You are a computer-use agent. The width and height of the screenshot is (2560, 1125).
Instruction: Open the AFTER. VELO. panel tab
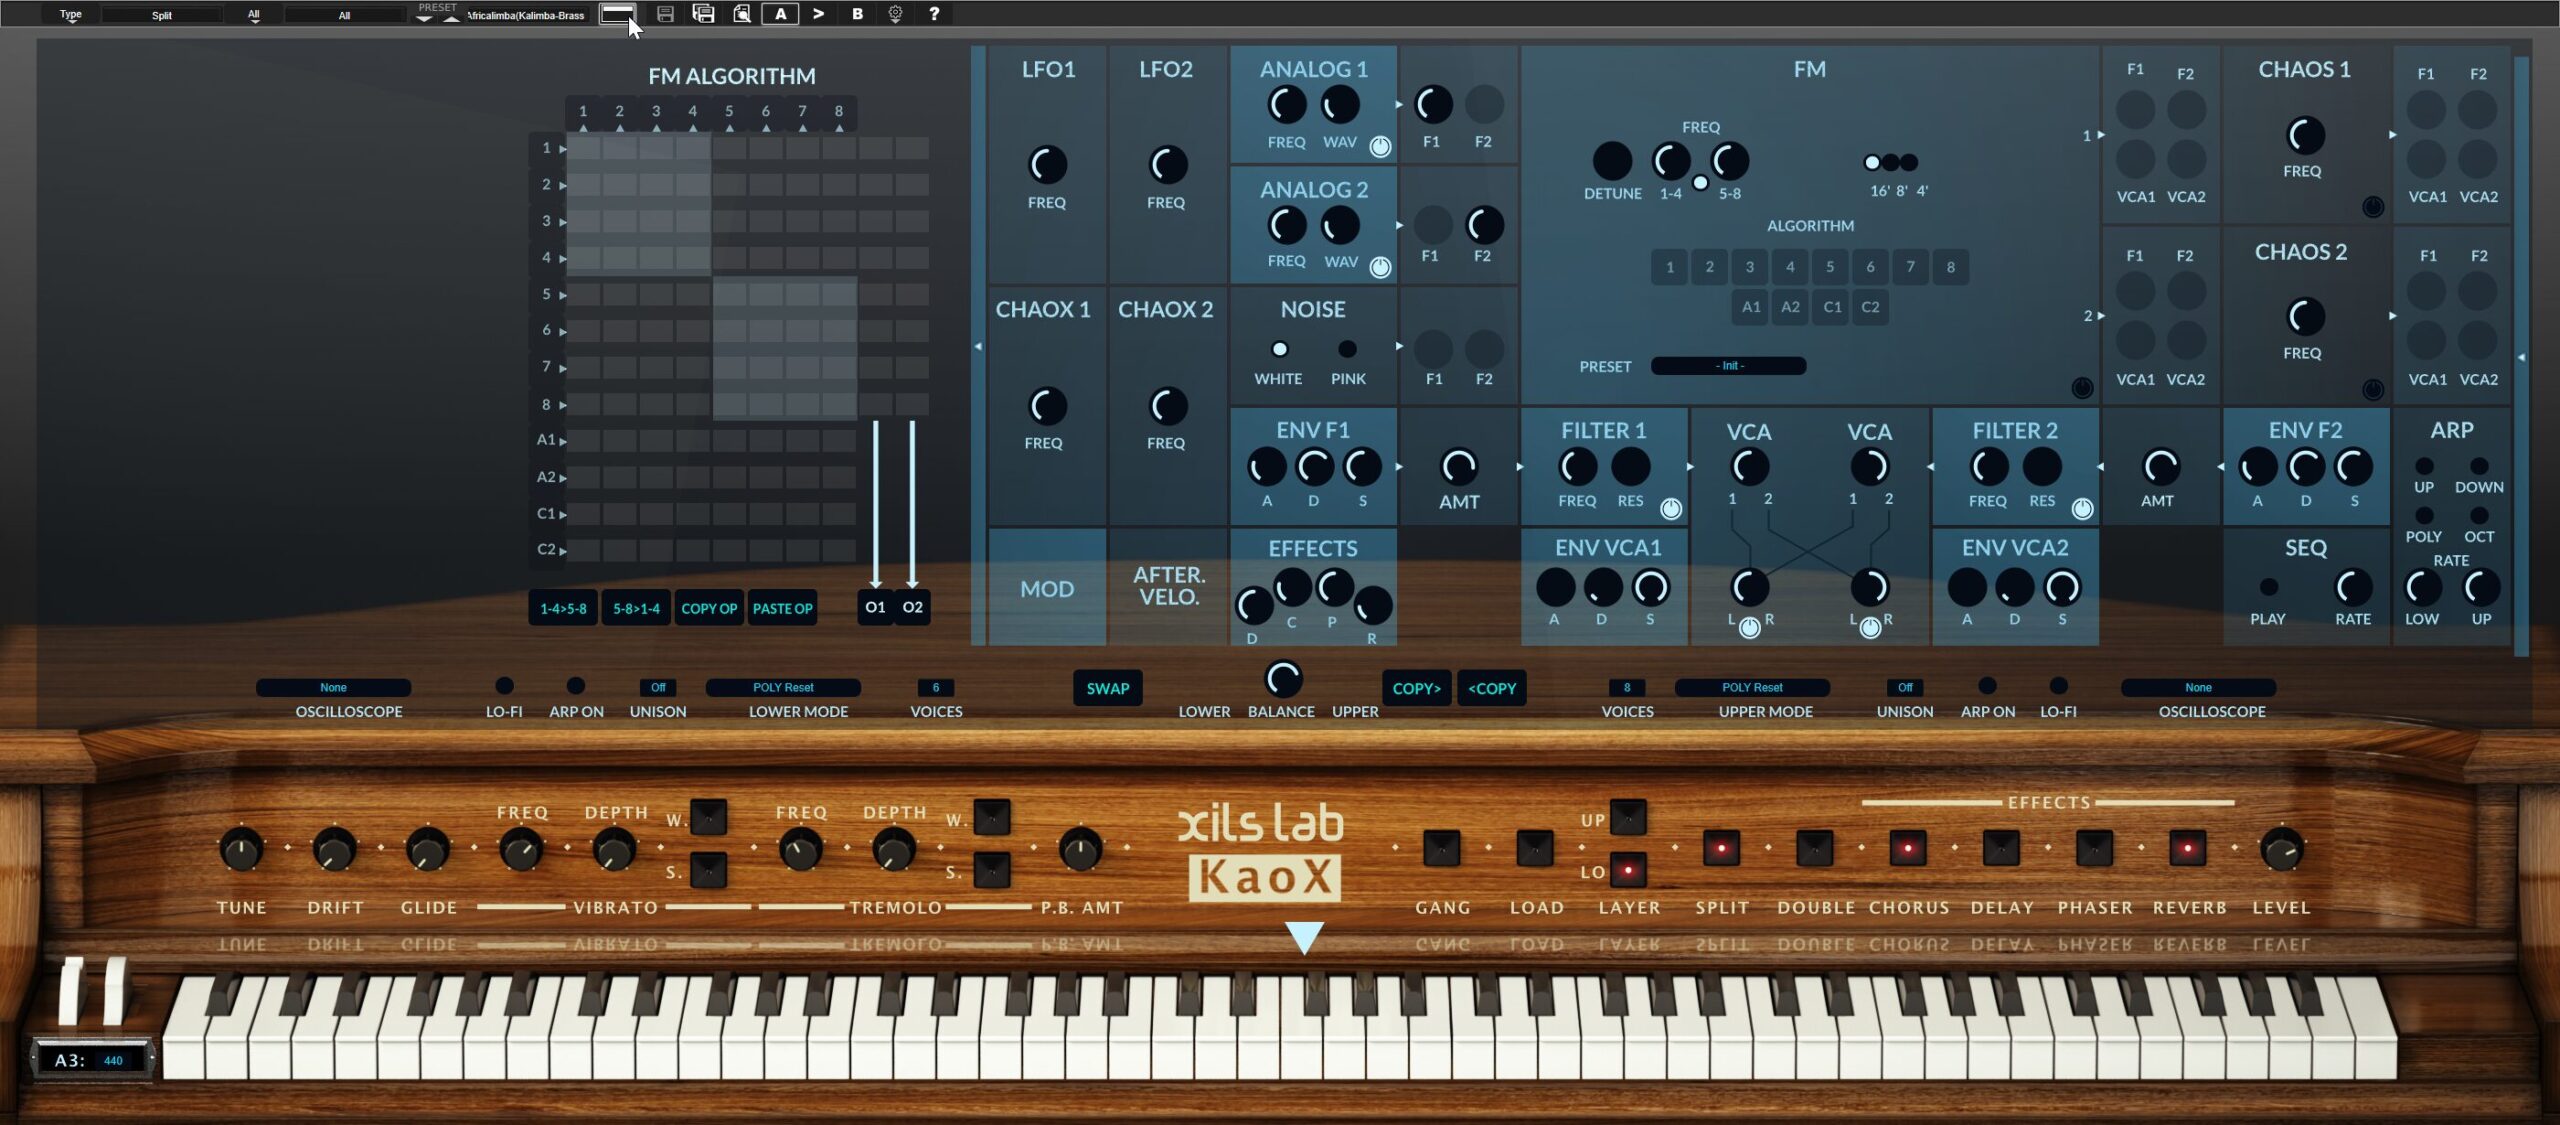click(1168, 586)
